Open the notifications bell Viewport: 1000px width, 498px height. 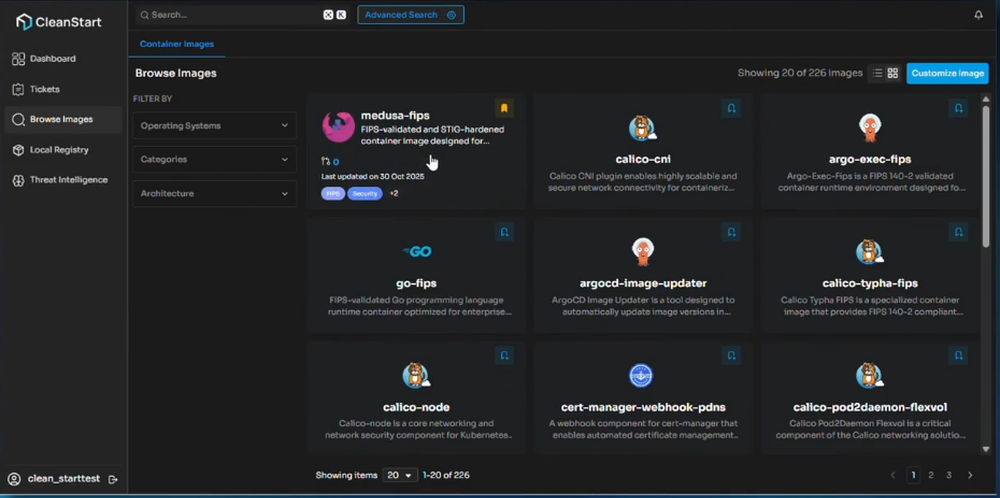coord(978,15)
